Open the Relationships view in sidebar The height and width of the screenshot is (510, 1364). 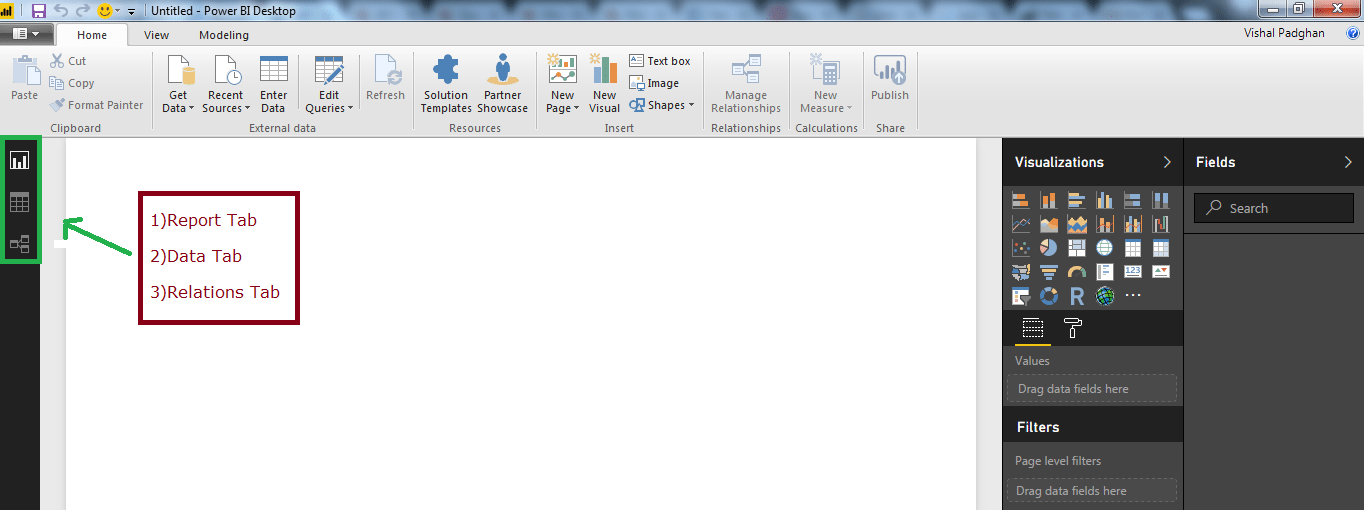pos(19,244)
